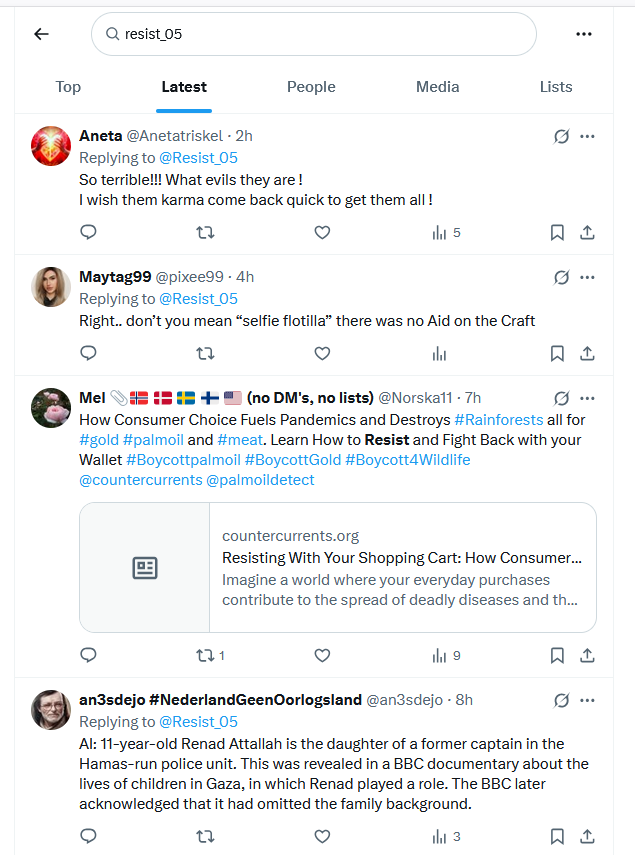Repost Maytag99's reply
The image size is (635, 855).
pos(205,353)
